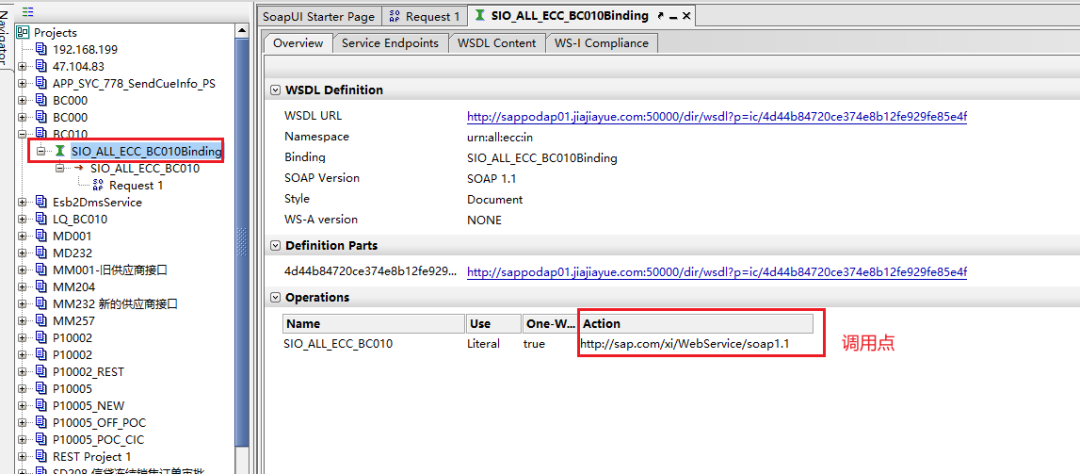Viewport: 1080px width, 474px height.
Task: Click the project icon beside MM204
Action: tap(41, 287)
